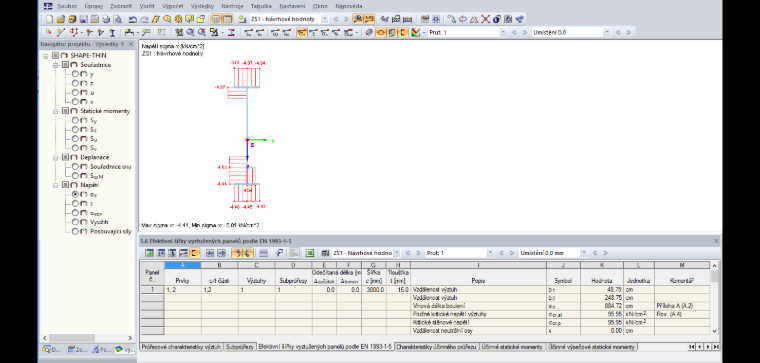This screenshot has width=760, height=363.
Task: Select the σx stress radio button in the navigator
Action: tap(75, 194)
